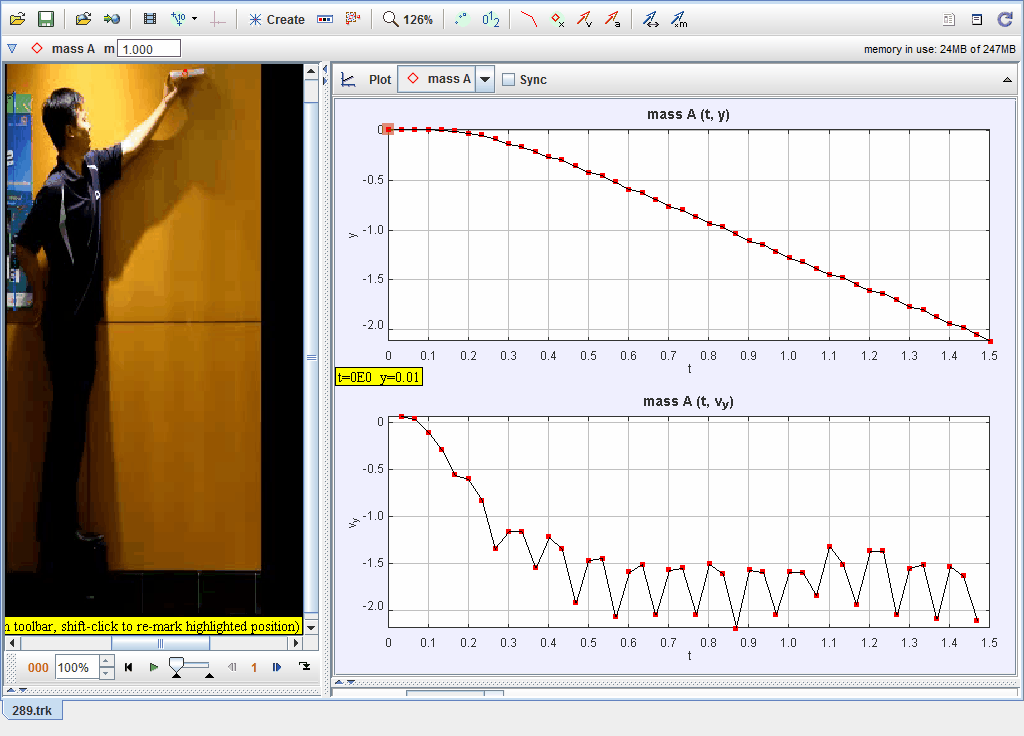Open the mass A track dropdown
Screen dimensions: 1024x736
pos(485,80)
